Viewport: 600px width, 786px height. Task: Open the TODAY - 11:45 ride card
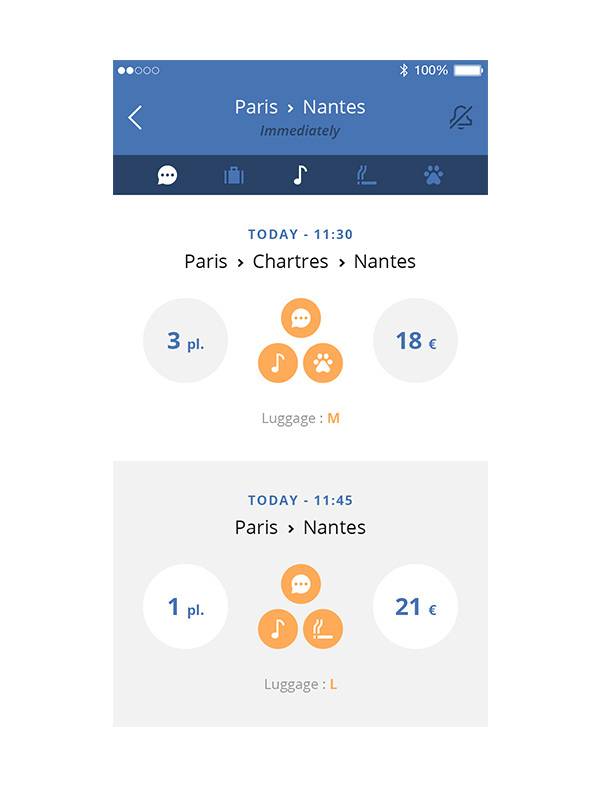point(300,500)
